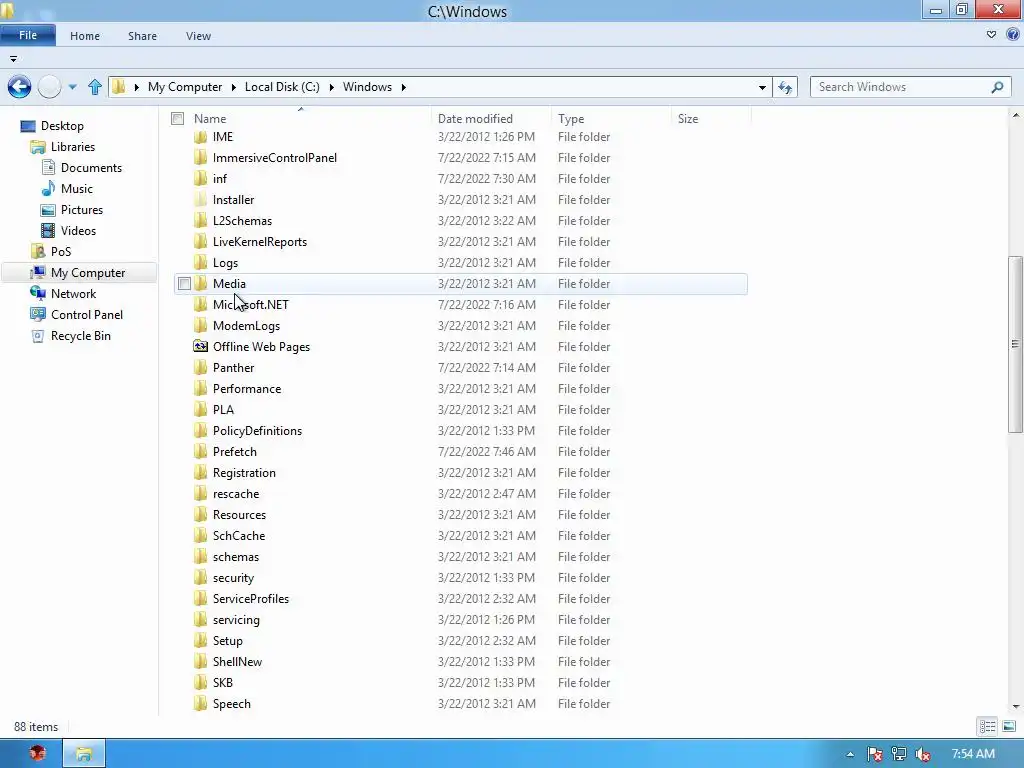The width and height of the screenshot is (1024, 768).
Task: Click the first pinned taskbar app icon
Action: (x=38, y=754)
